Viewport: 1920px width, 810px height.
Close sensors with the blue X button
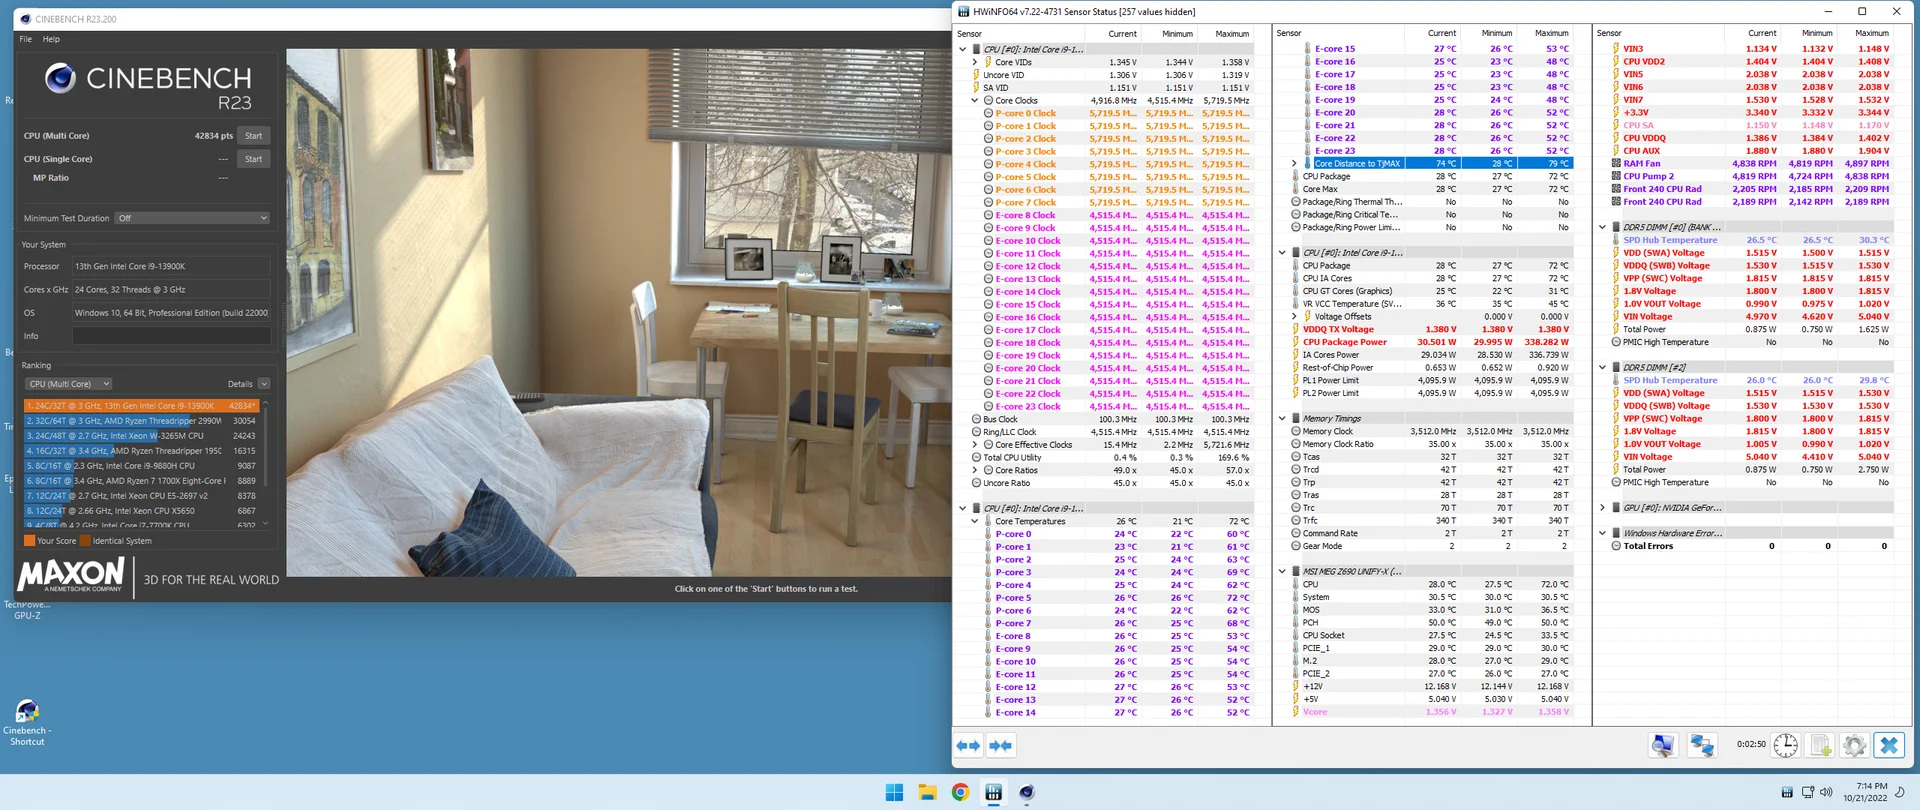click(1889, 746)
